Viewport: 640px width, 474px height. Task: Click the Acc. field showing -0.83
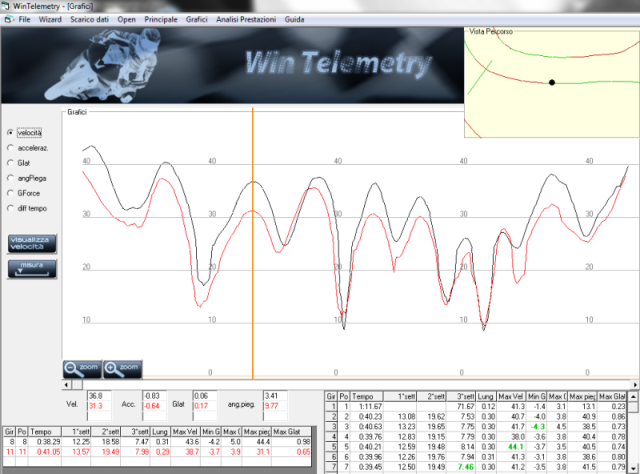(154, 396)
